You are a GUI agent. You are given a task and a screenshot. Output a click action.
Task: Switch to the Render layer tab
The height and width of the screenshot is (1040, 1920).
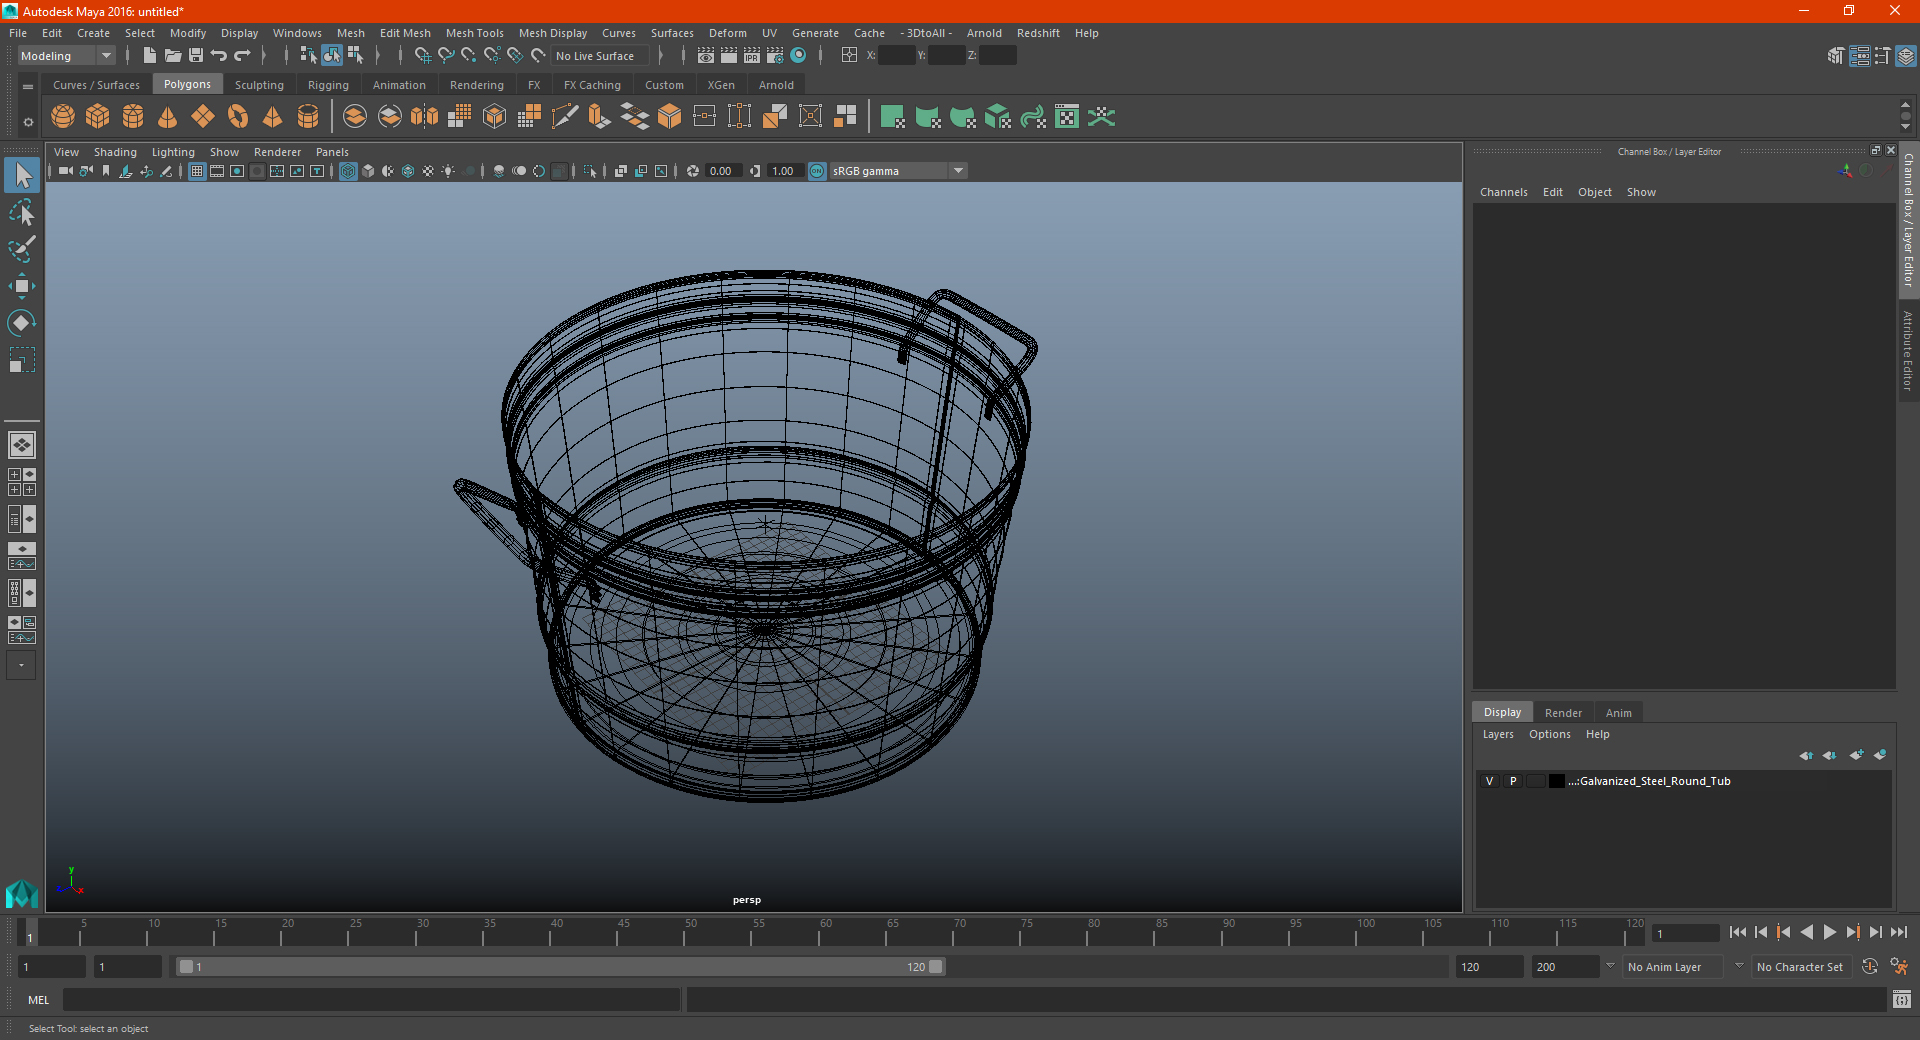1563,713
